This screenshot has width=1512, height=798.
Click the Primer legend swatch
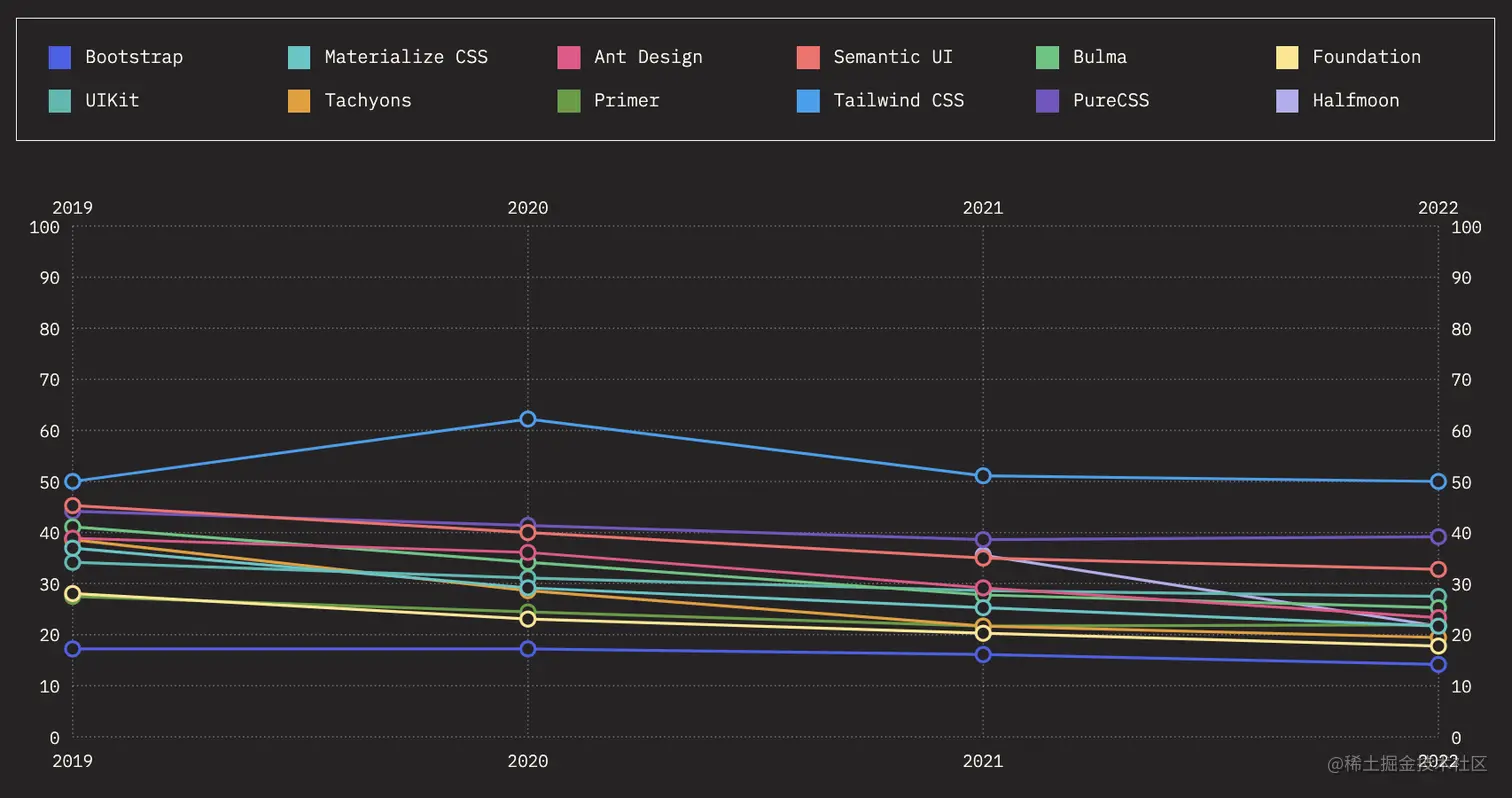[568, 100]
